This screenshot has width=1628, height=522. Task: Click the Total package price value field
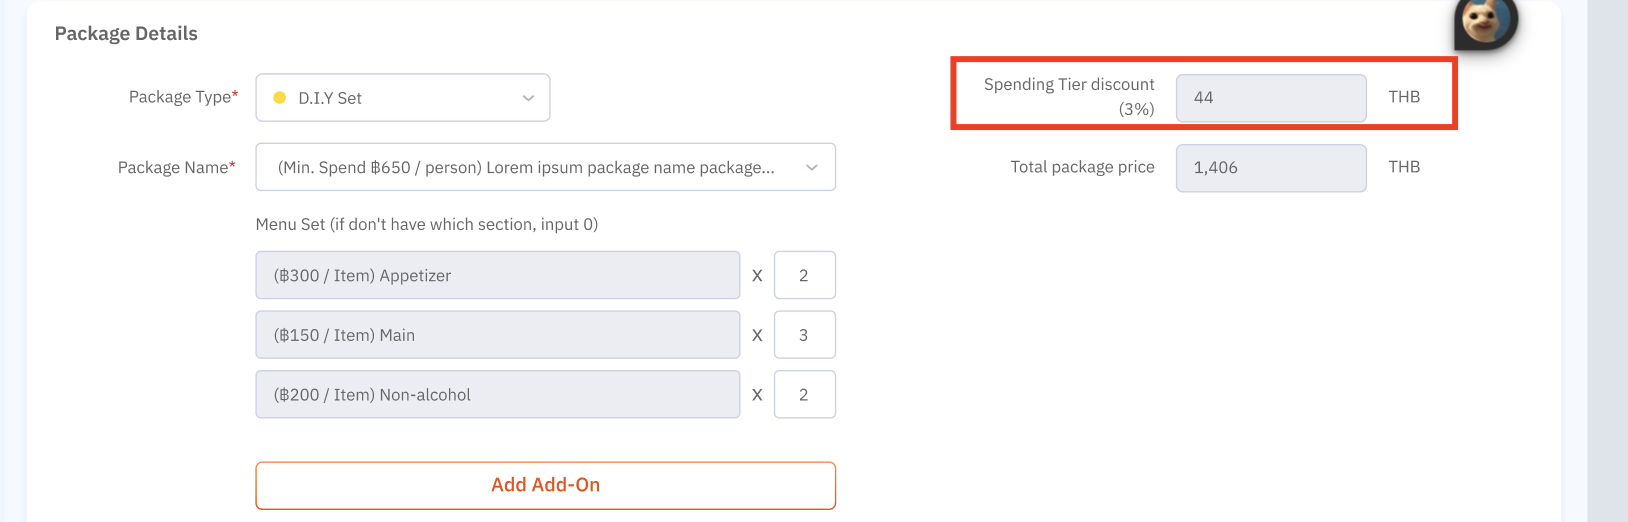[x=1270, y=168]
